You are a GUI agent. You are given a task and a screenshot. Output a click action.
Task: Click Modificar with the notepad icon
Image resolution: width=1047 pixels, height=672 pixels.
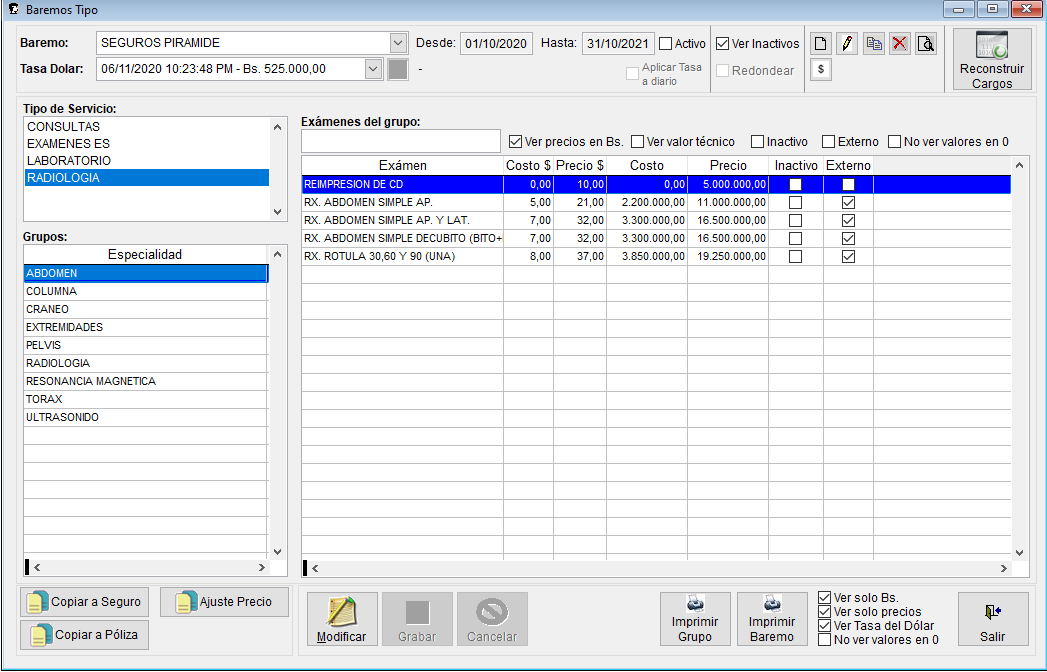pyautogui.click(x=342, y=619)
